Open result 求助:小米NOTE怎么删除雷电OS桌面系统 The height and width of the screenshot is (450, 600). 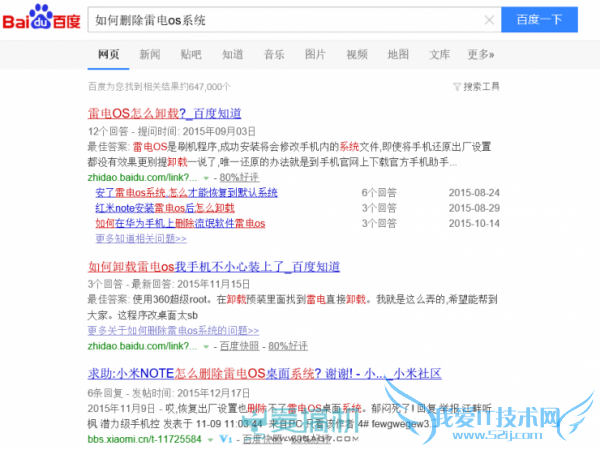tap(264, 373)
